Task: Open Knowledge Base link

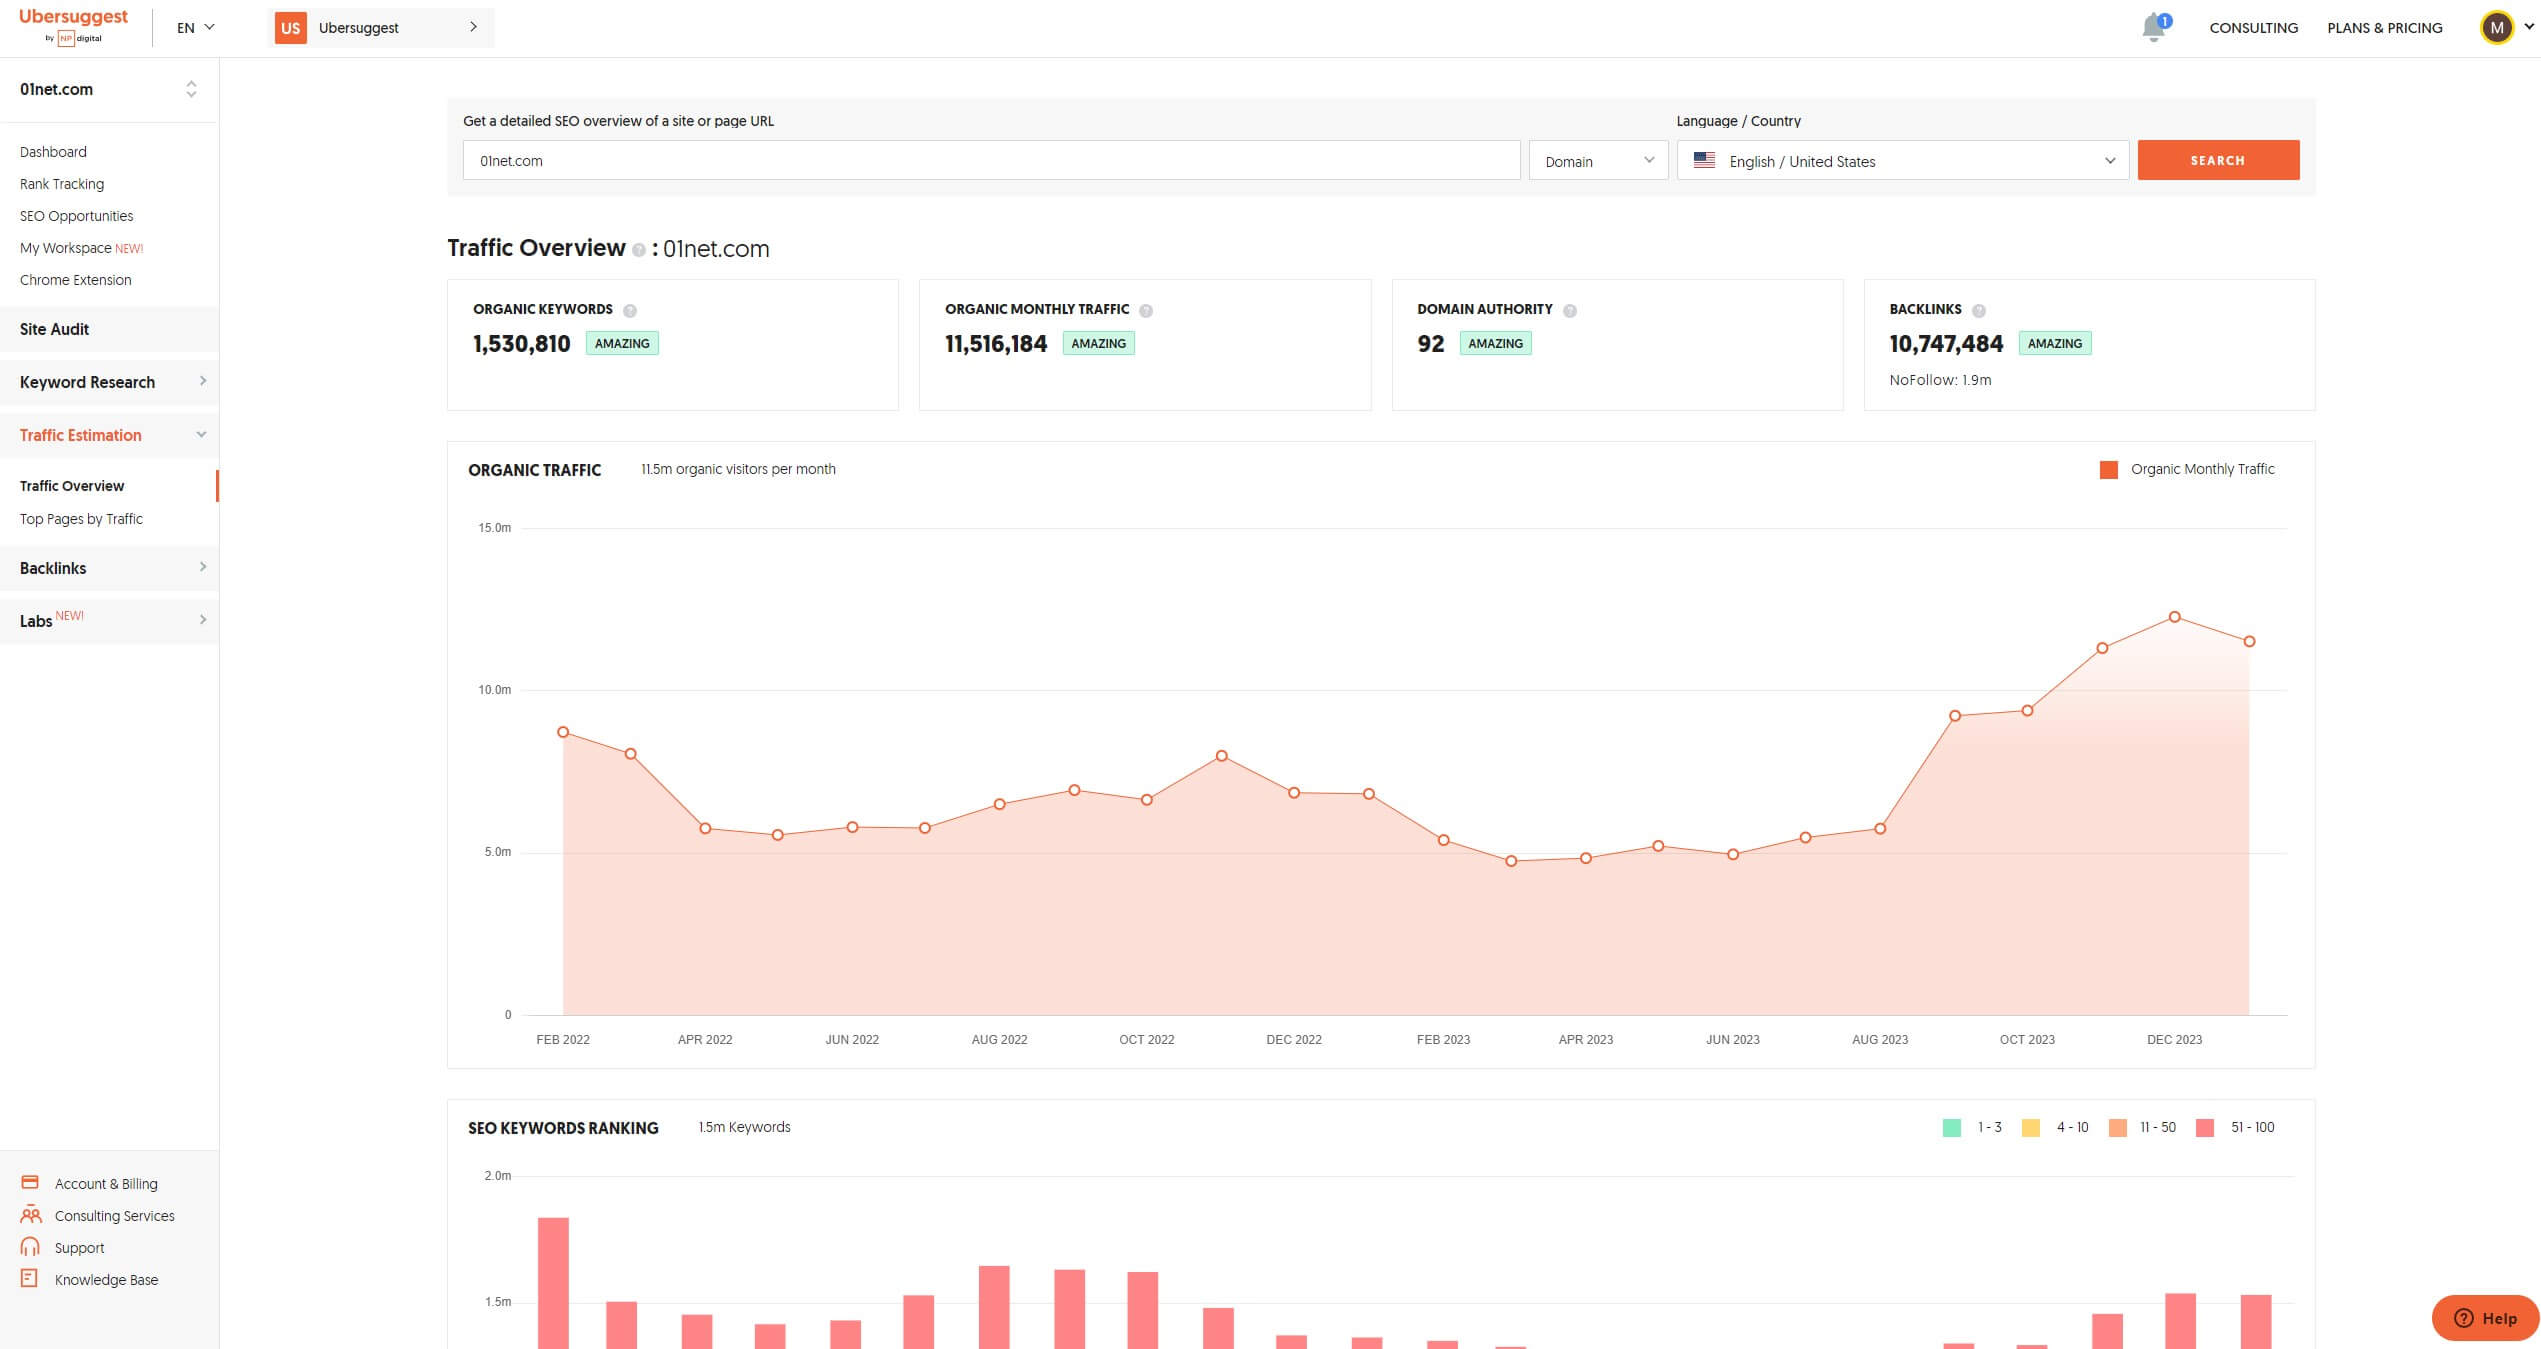Action: pos(106,1280)
